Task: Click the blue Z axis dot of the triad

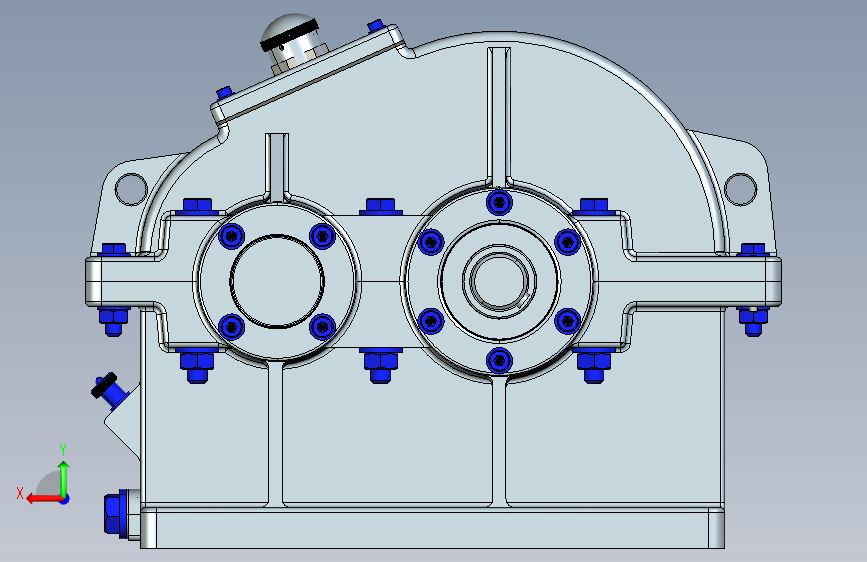Action: 65,499
